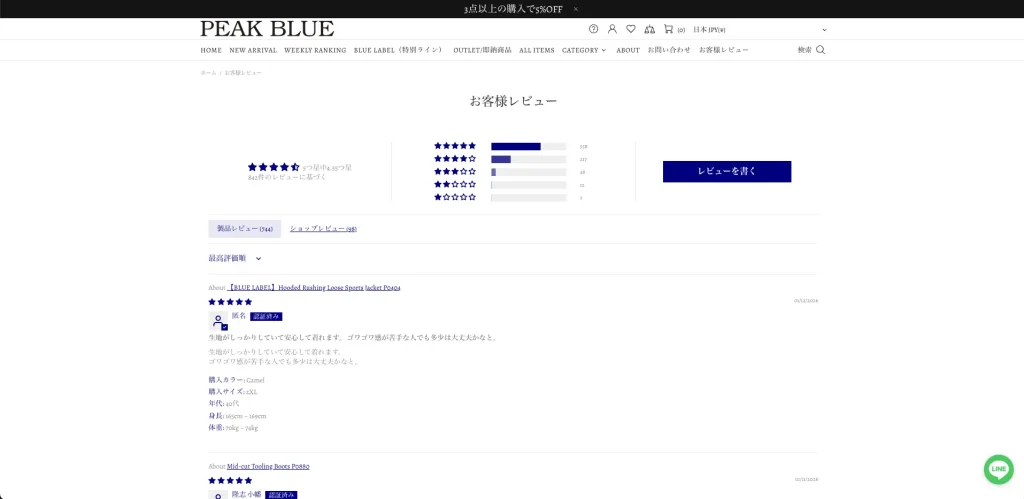Open the 日本 JPY currency dropdown
This screenshot has height=499, width=1024.
coord(760,30)
